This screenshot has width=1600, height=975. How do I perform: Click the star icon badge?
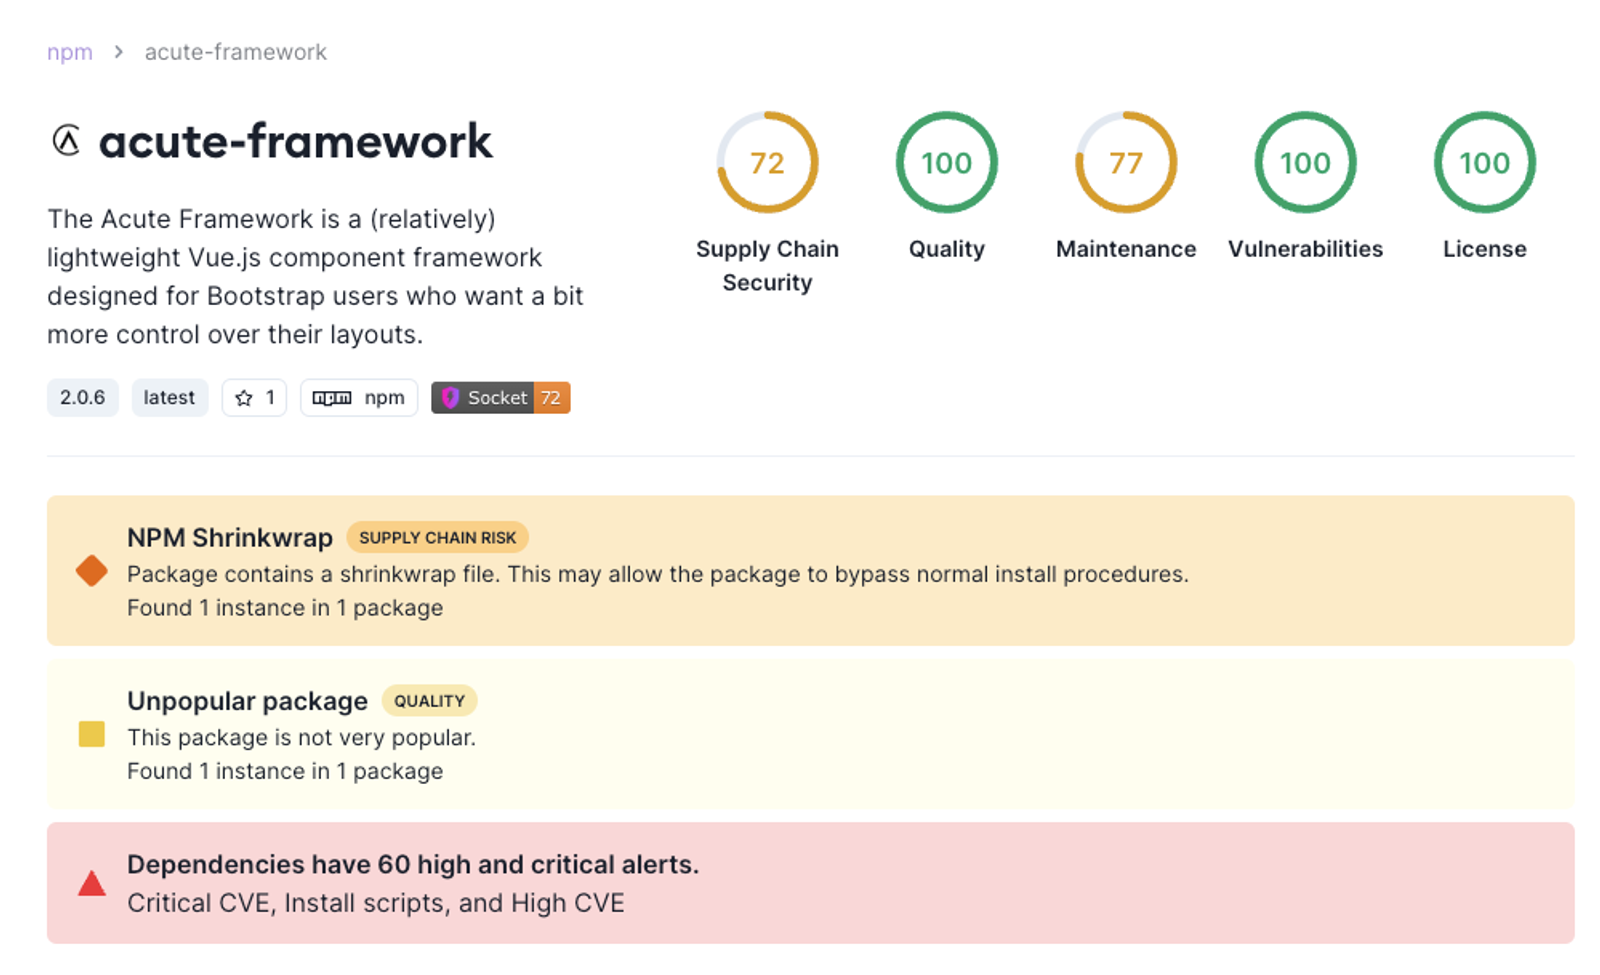pos(254,398)
